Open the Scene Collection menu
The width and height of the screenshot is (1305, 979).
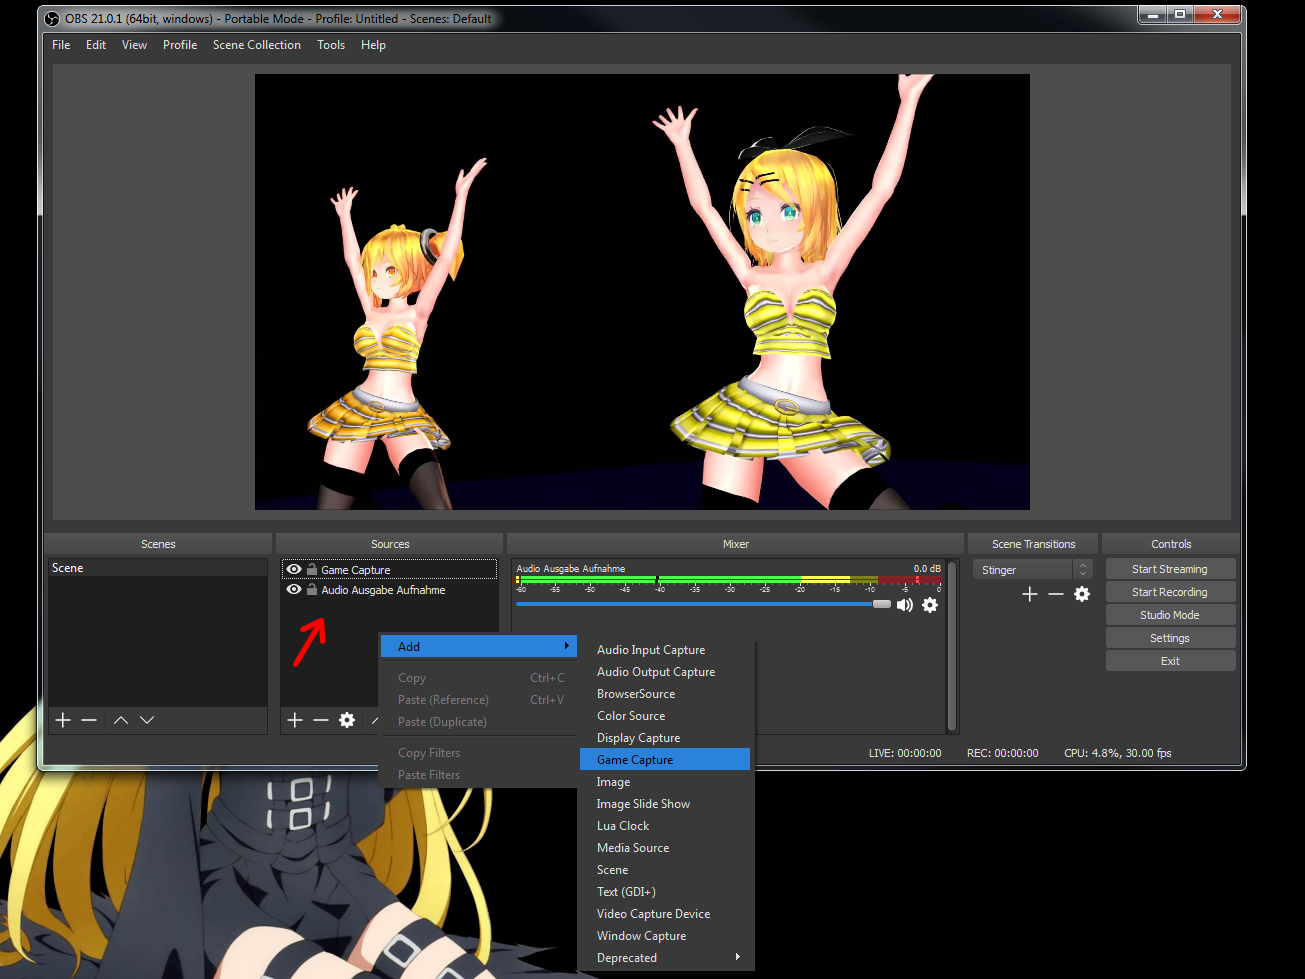pyautogui.click(x=257, y=45)
